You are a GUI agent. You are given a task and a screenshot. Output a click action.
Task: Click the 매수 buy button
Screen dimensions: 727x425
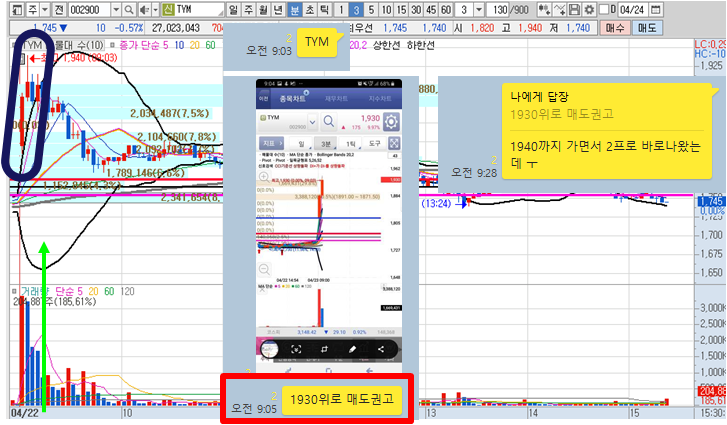pos(615,28)
